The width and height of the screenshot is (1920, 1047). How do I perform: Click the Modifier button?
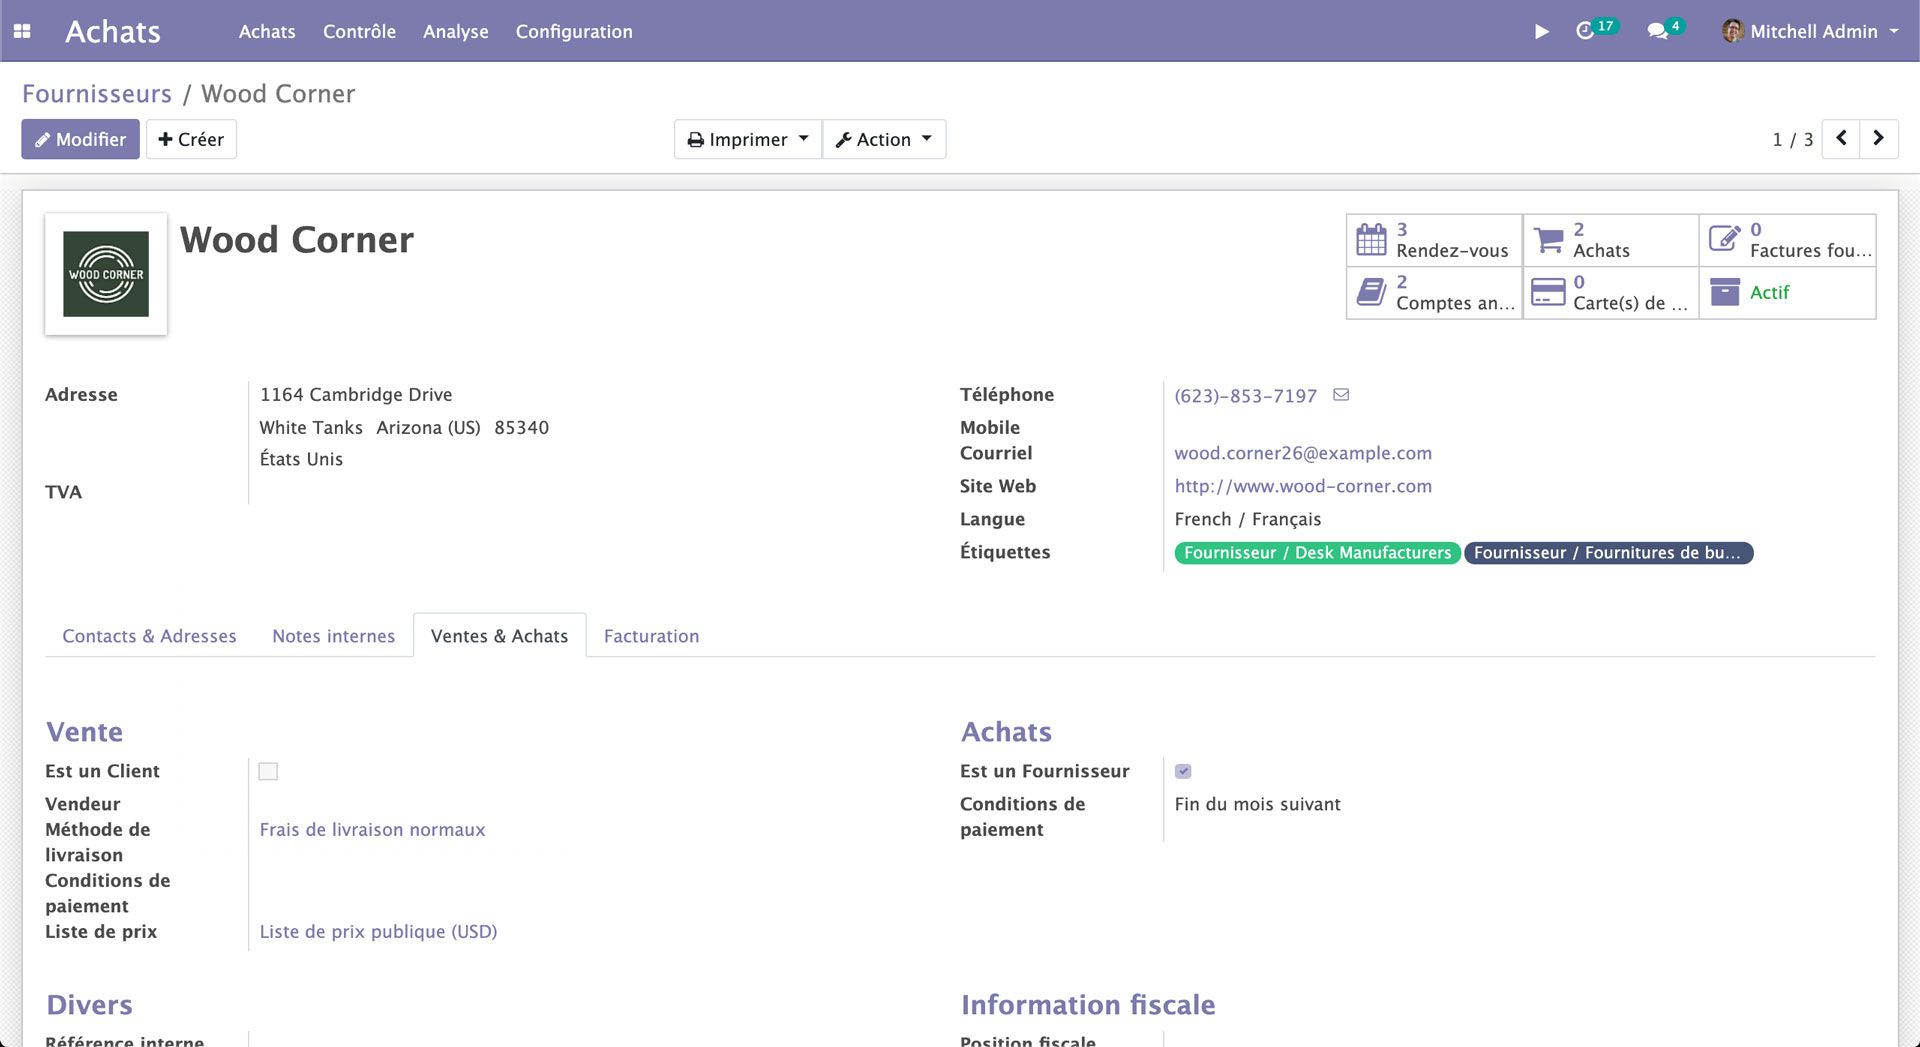click(80, 139)
